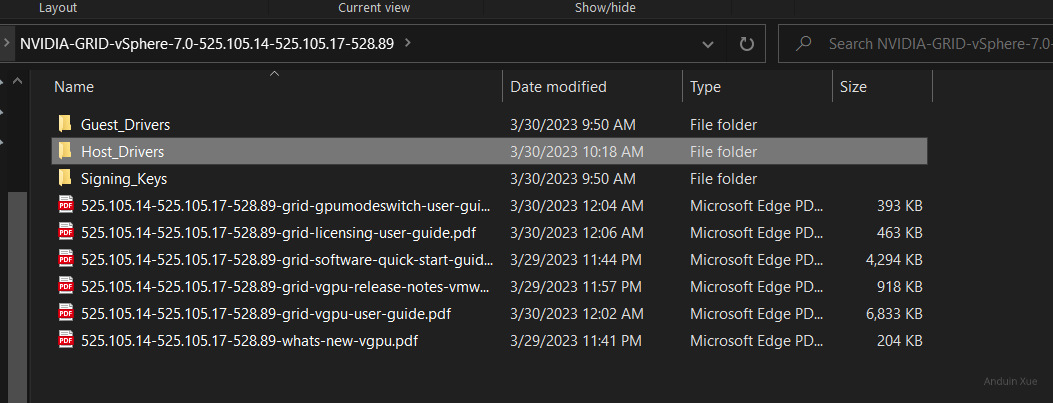
Task: Select grid-vgpu-user-guide.pdf file name
Action: pyautogui.click(x=266, y=314)
